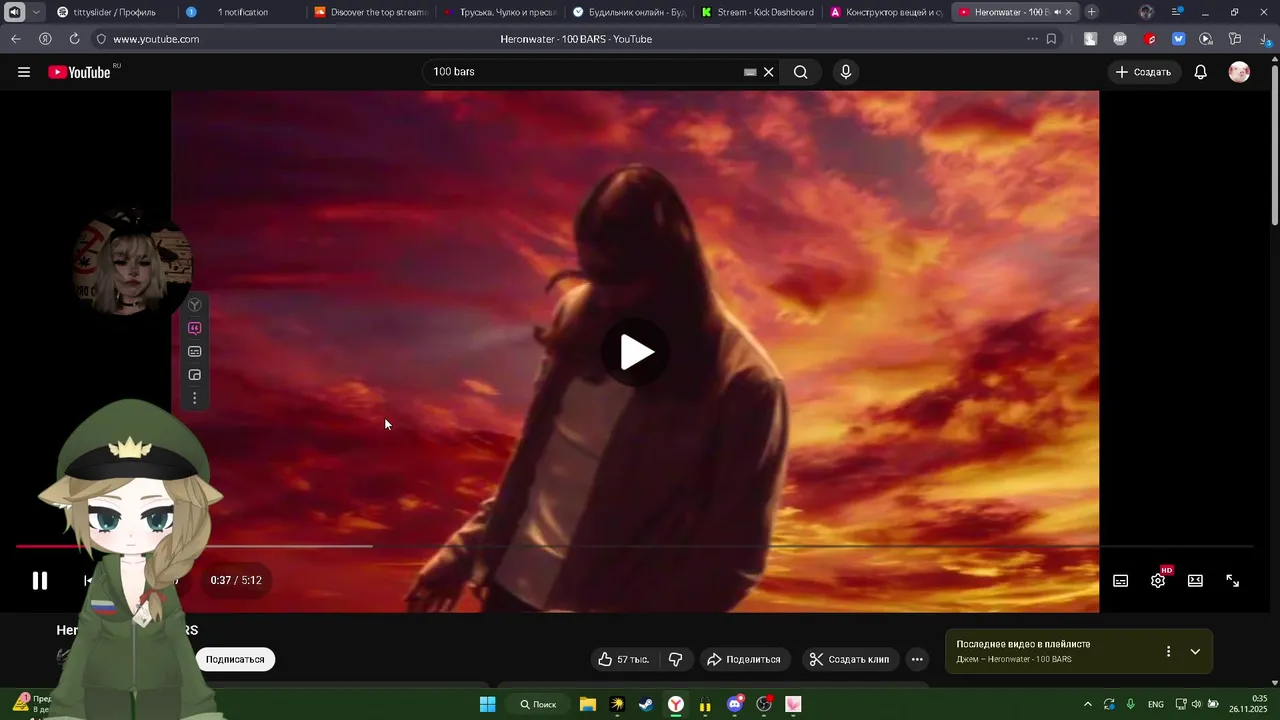This screenshot has height=720, width=1280.
Task: Open OBS Studio from taskbar
Action: coord(765,704)
